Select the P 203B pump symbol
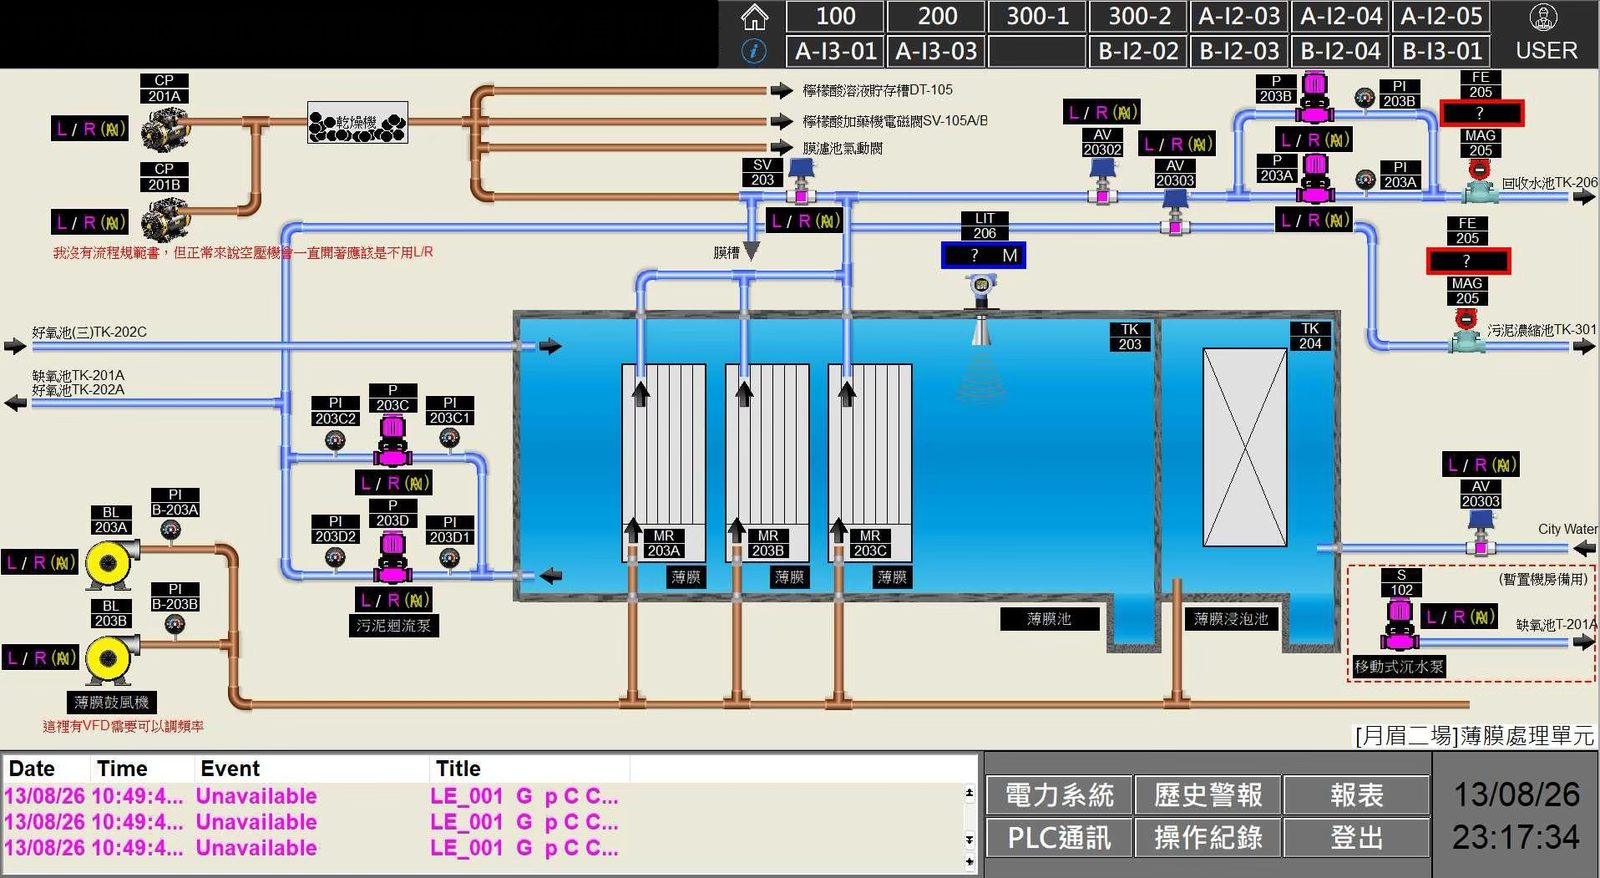This screenshot has width=1600, height=878. (x=1316, y=98)
